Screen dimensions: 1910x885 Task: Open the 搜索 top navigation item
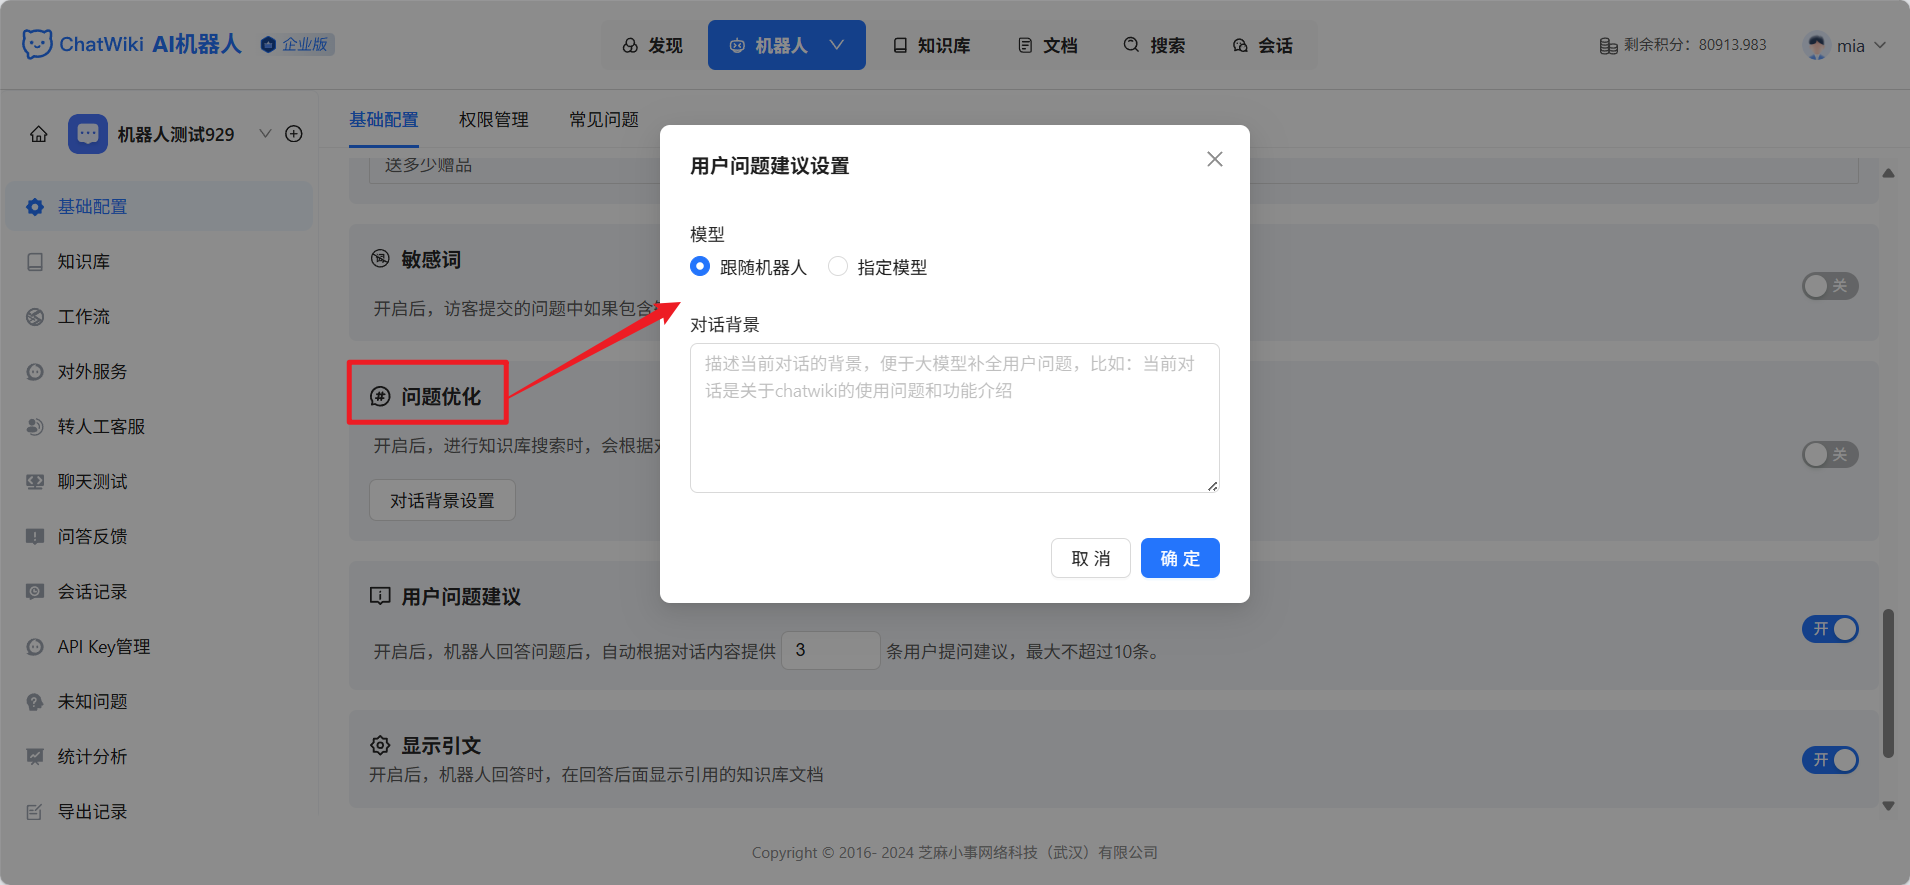(x=1155, y=45)
